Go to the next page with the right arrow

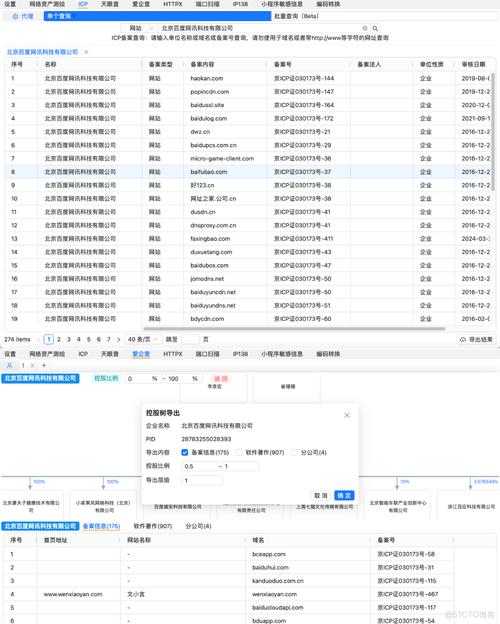point(118,339)
